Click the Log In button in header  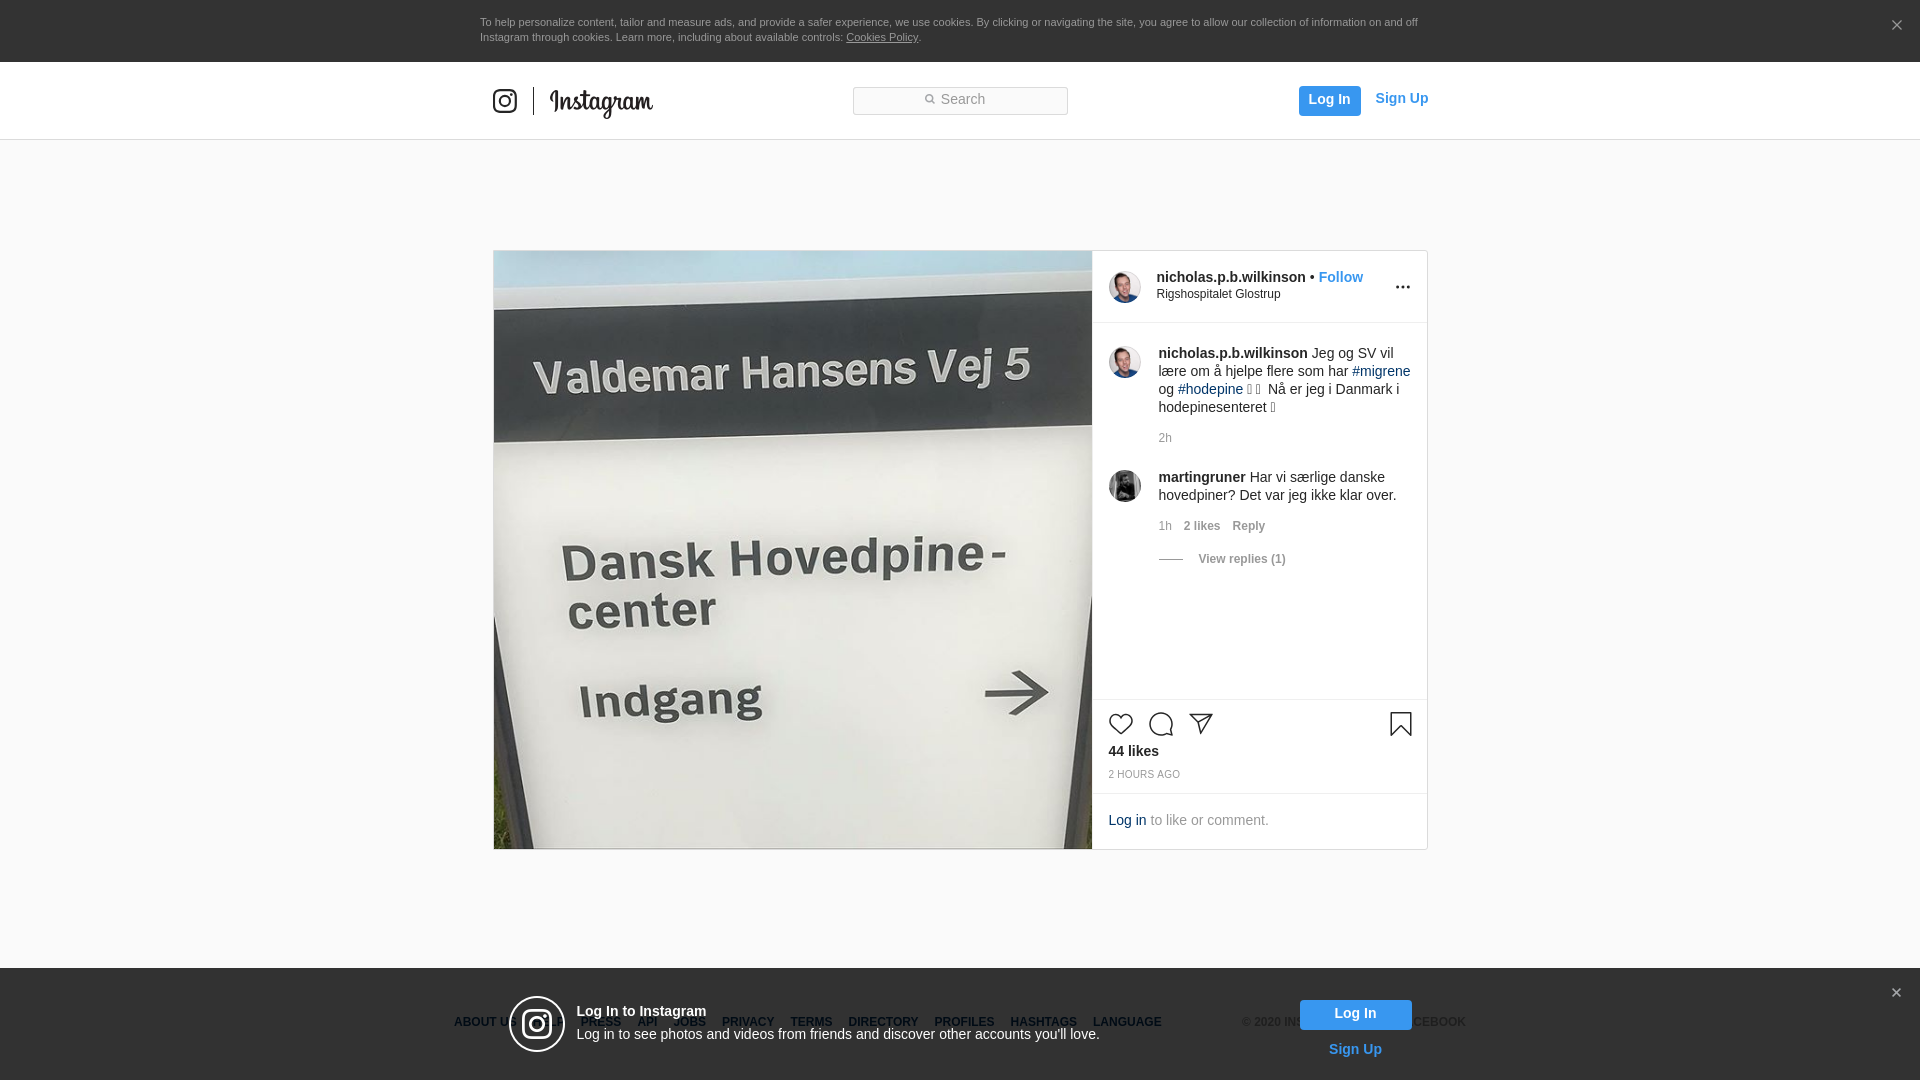pyautogui.click(x=1329, y=100)
